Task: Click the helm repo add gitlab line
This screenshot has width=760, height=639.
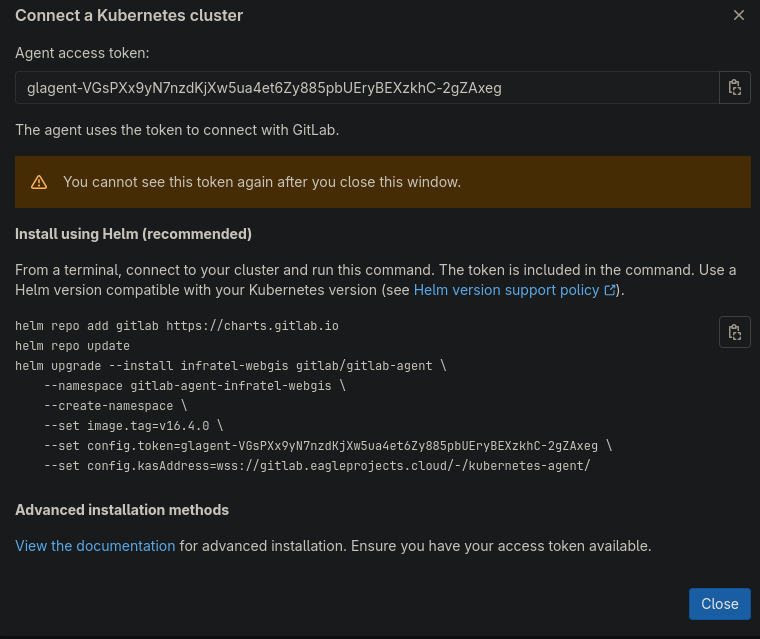Action: click(x=182, y=326)
